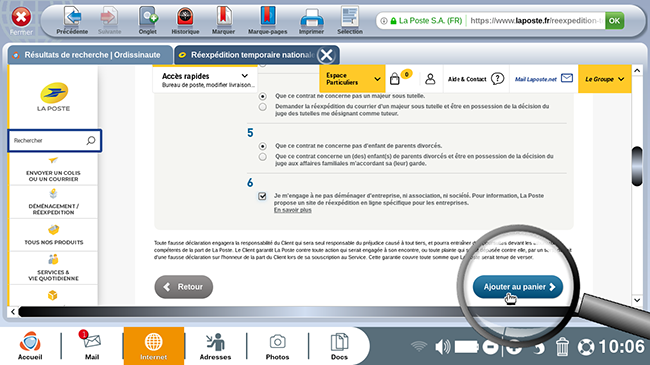The image size is (650, 365).
Task: Open Mail in bottom bar
Action: click(x=92, y=346)
